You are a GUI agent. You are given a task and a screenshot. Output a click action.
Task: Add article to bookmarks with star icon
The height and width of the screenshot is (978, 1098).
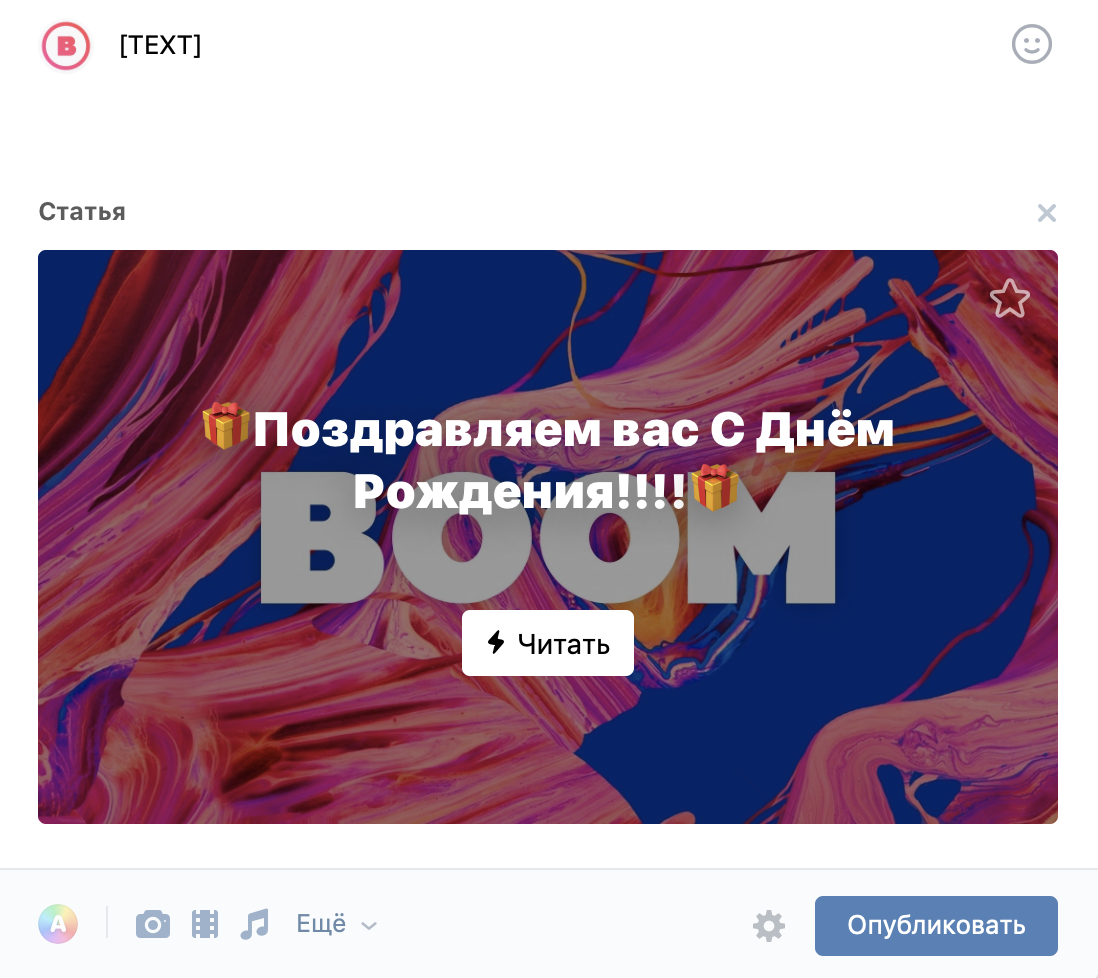click(x=1009, y=299)
